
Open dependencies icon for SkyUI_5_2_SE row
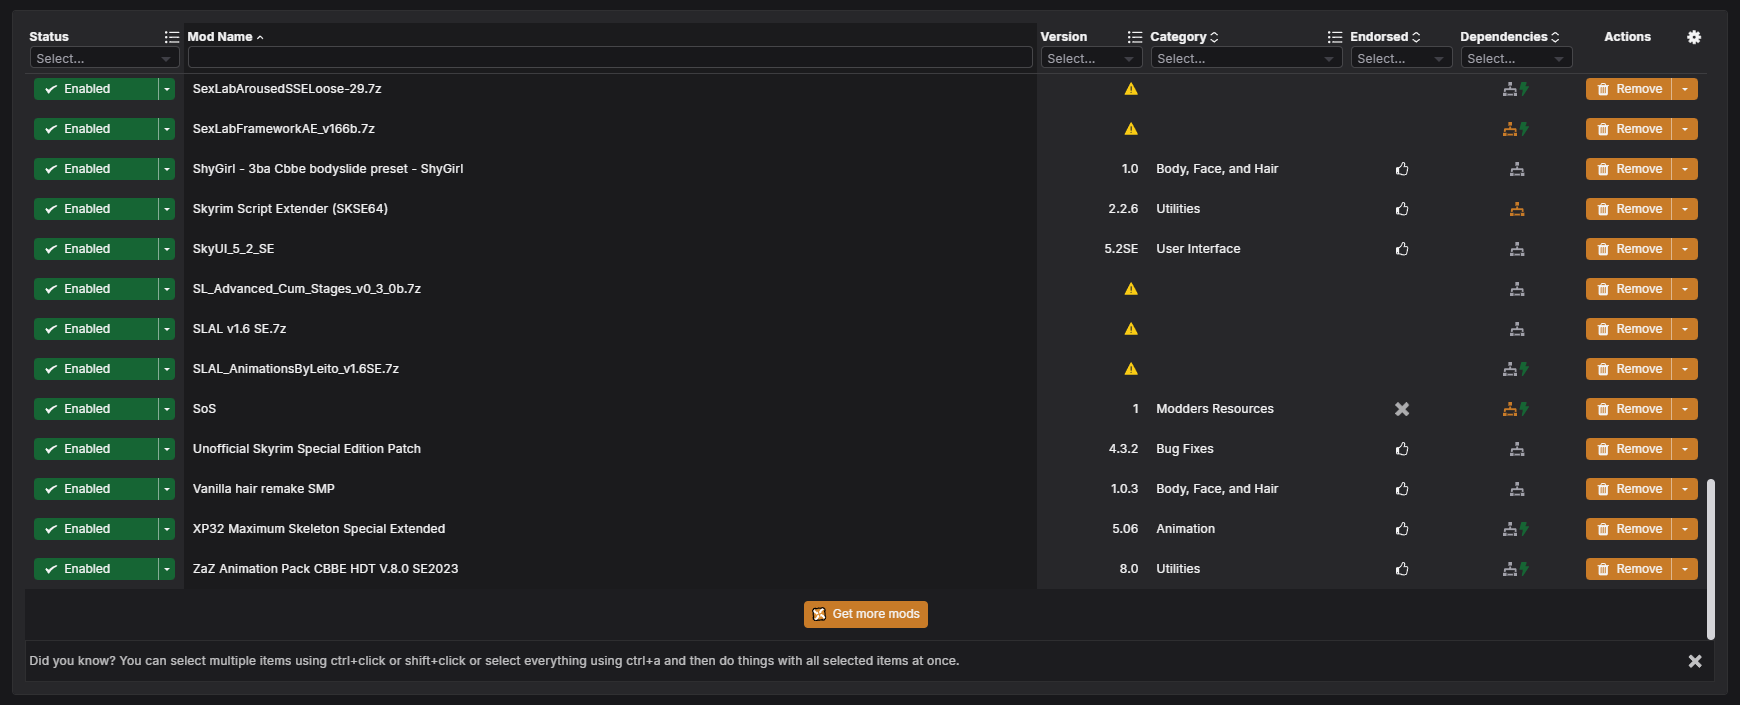(1517, 249)
